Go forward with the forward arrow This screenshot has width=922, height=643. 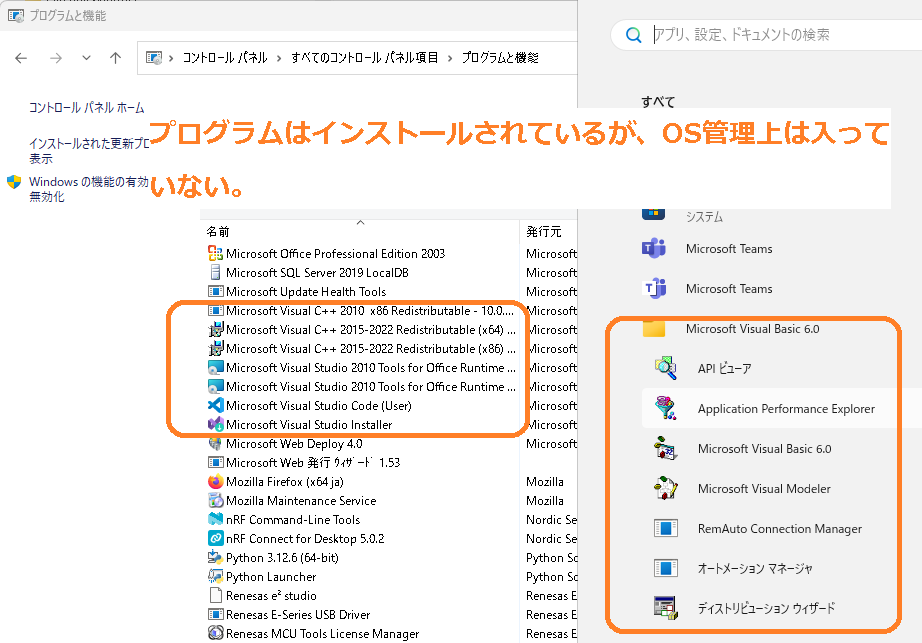point(56,58)
